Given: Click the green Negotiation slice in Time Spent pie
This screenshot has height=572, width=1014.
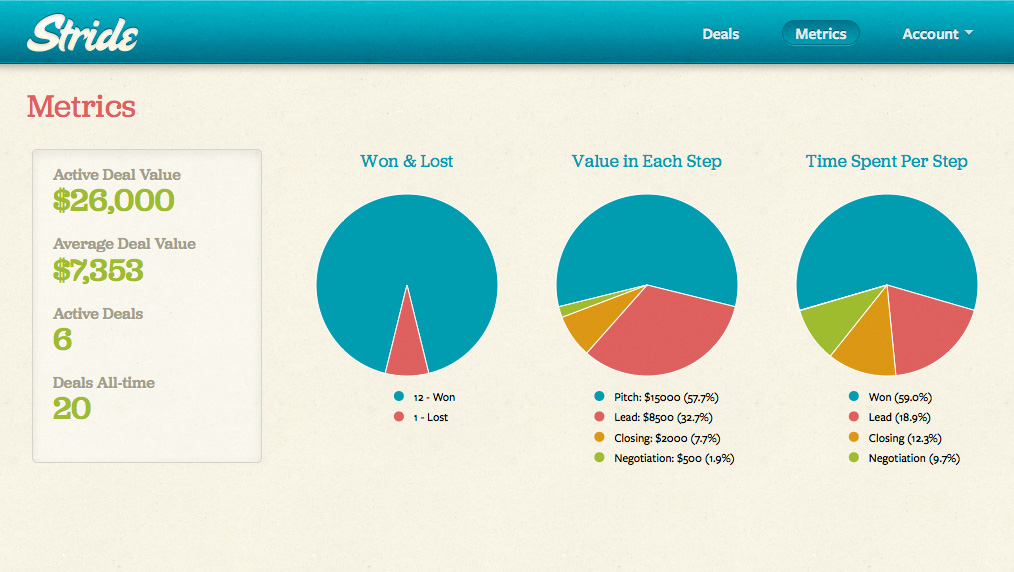Looking at the screenshot, I should pyautogui.click(x=834, y=320).
